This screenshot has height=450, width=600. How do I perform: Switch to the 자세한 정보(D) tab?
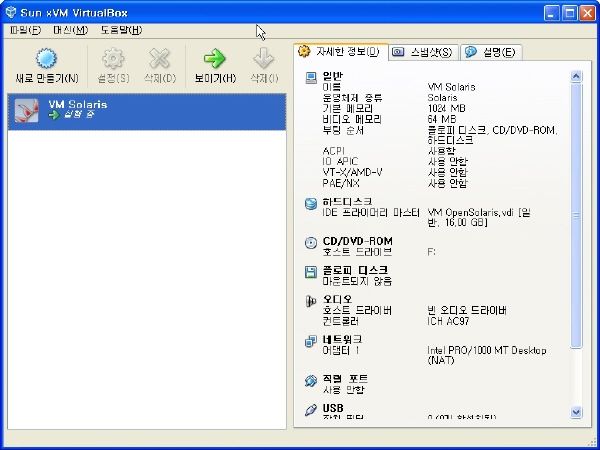pyautogui.click(x=341, y=52)
